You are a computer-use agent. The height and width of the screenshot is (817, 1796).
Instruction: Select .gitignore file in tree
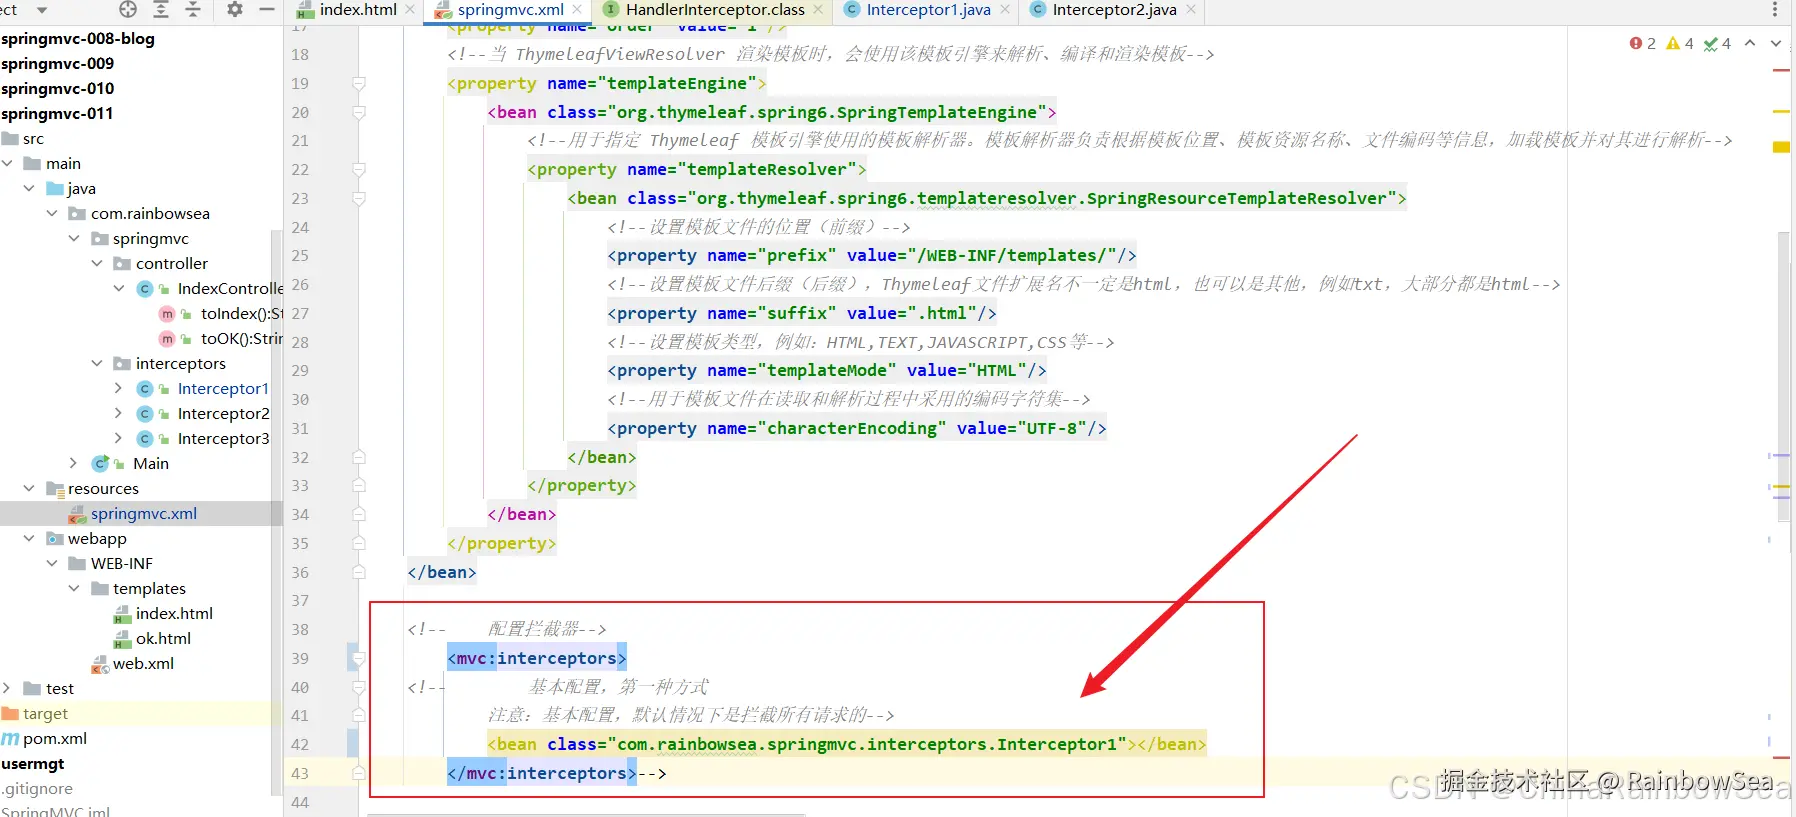coord(37,788)
